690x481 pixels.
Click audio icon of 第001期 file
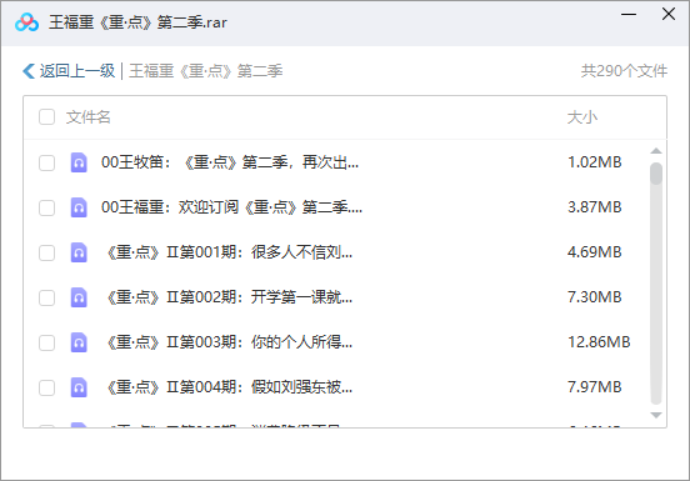tap(79, 253)
